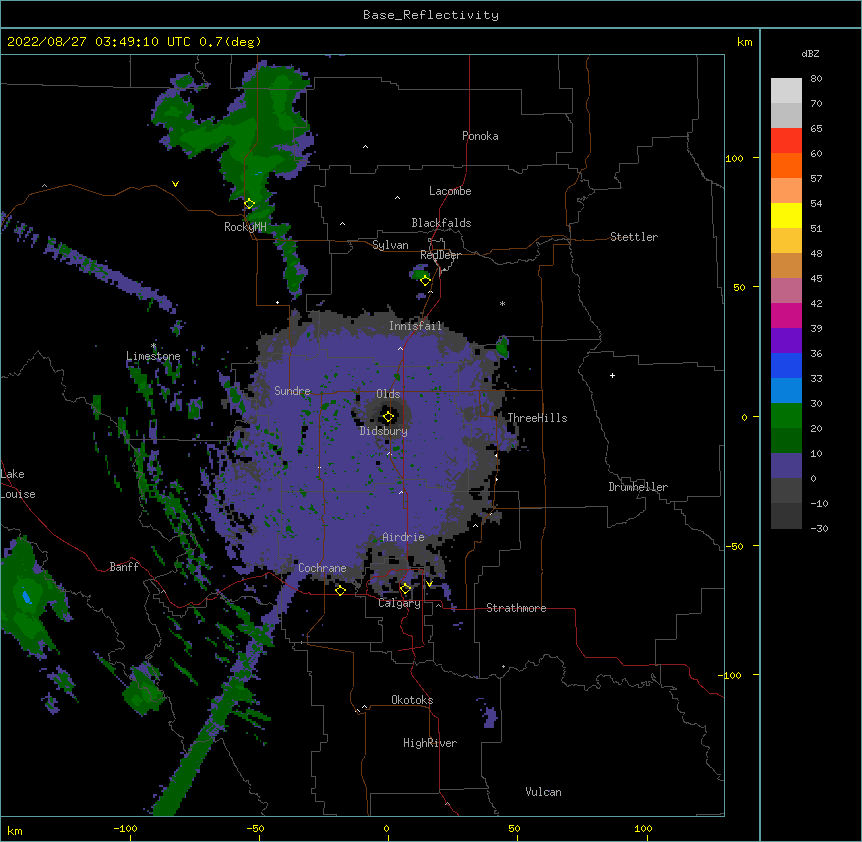The image size is (862, 842).
Task: Click the yellow diamond marker above Calgary label
Action: 405,589
